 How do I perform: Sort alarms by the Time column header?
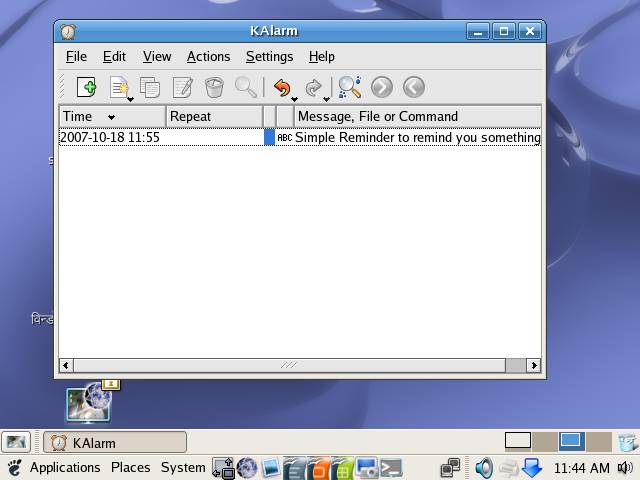tap(110, 116)
